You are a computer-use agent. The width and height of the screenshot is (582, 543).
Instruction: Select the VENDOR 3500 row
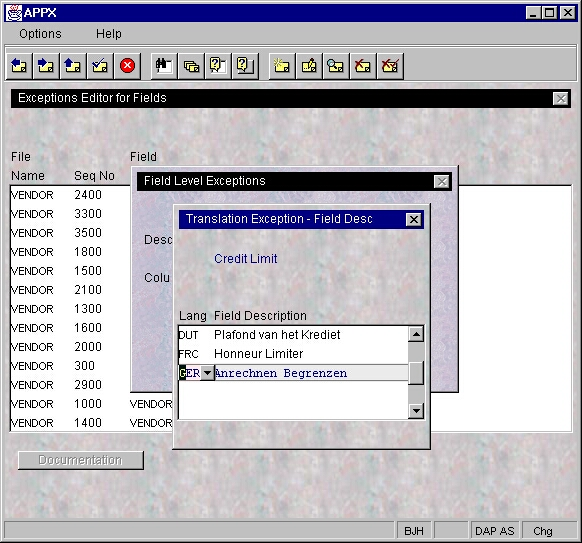[x=71, y=233]
